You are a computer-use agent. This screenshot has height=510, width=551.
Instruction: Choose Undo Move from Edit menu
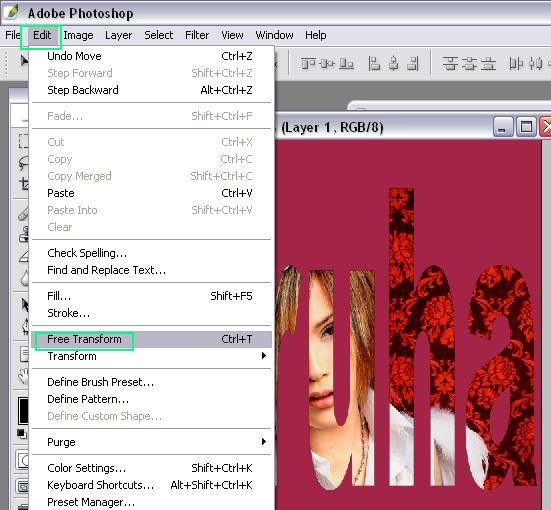point(151,56)
